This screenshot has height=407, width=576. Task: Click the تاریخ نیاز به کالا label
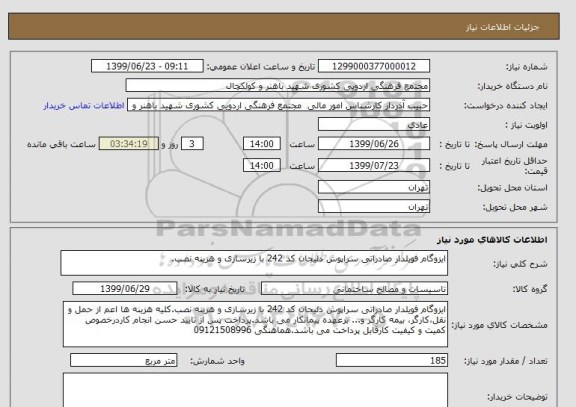point(215,289)
